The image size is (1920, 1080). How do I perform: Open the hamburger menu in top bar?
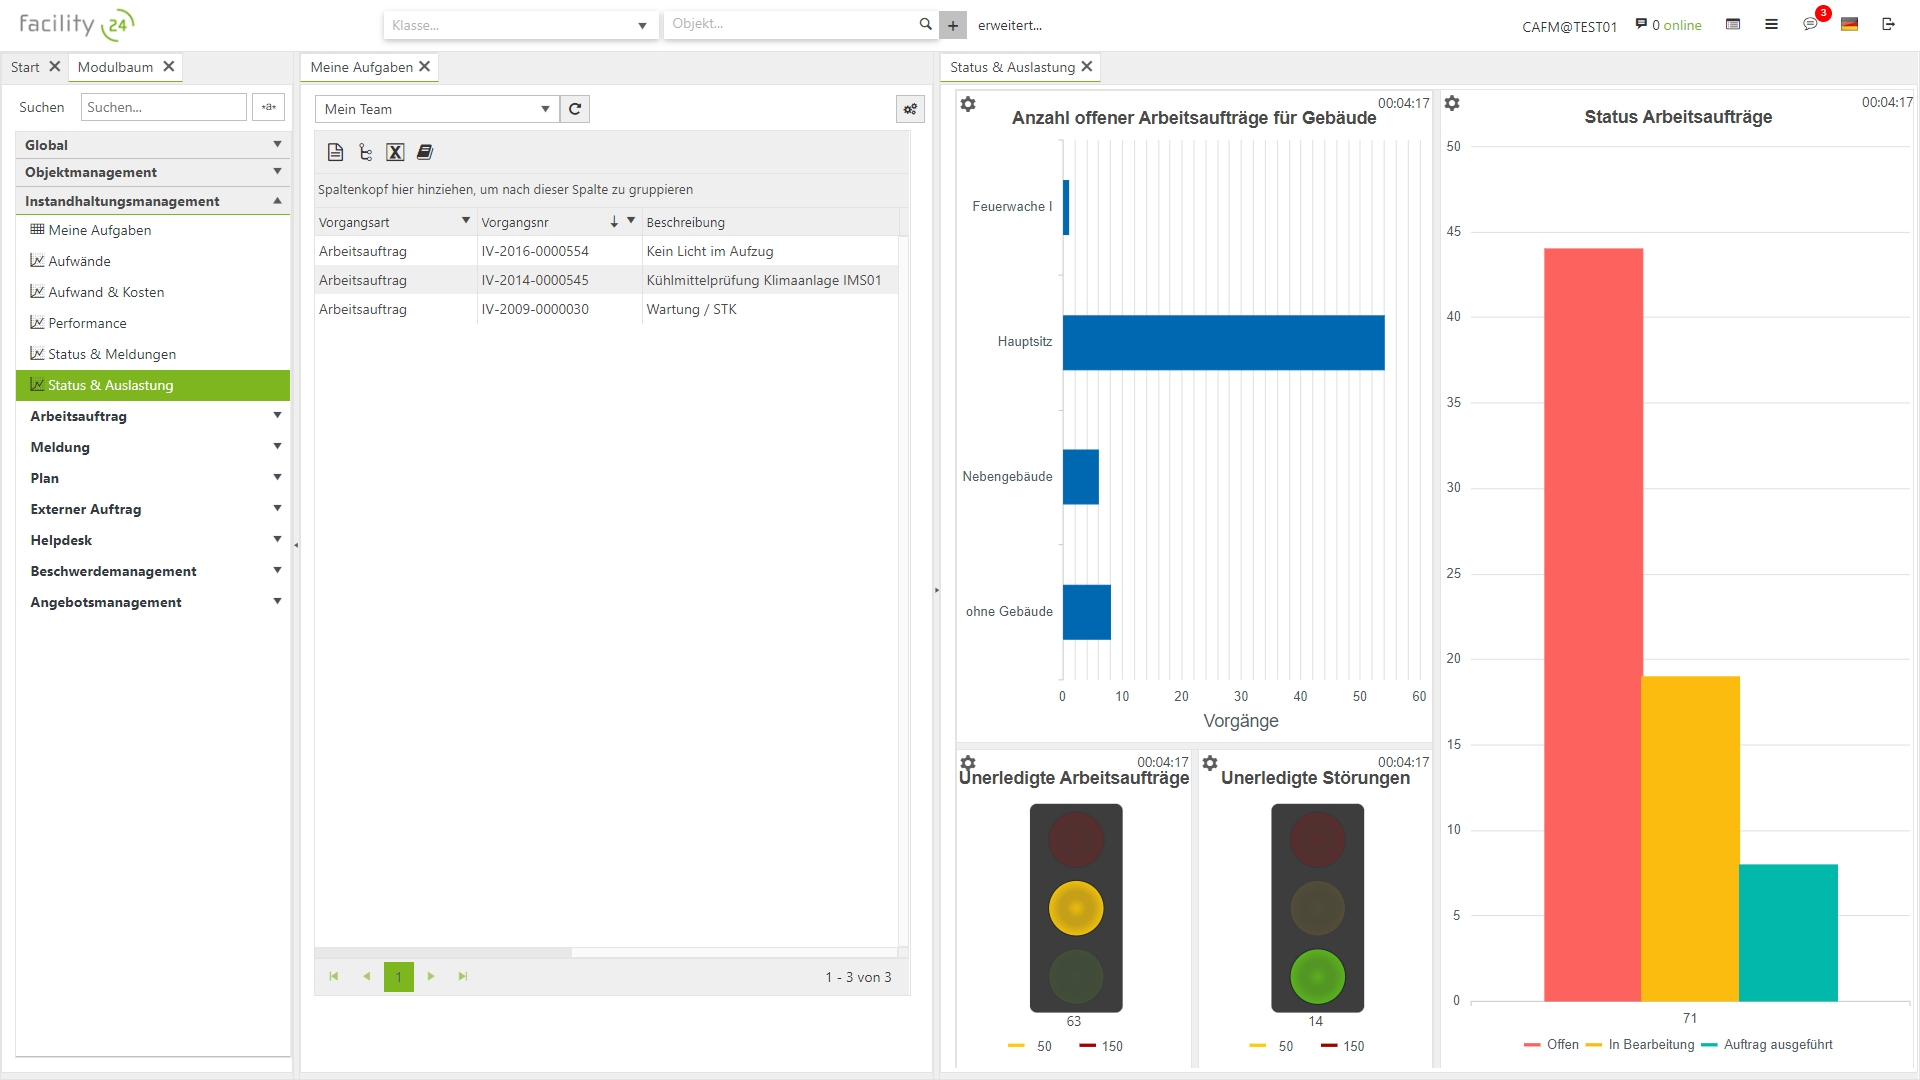(1771, 24)
